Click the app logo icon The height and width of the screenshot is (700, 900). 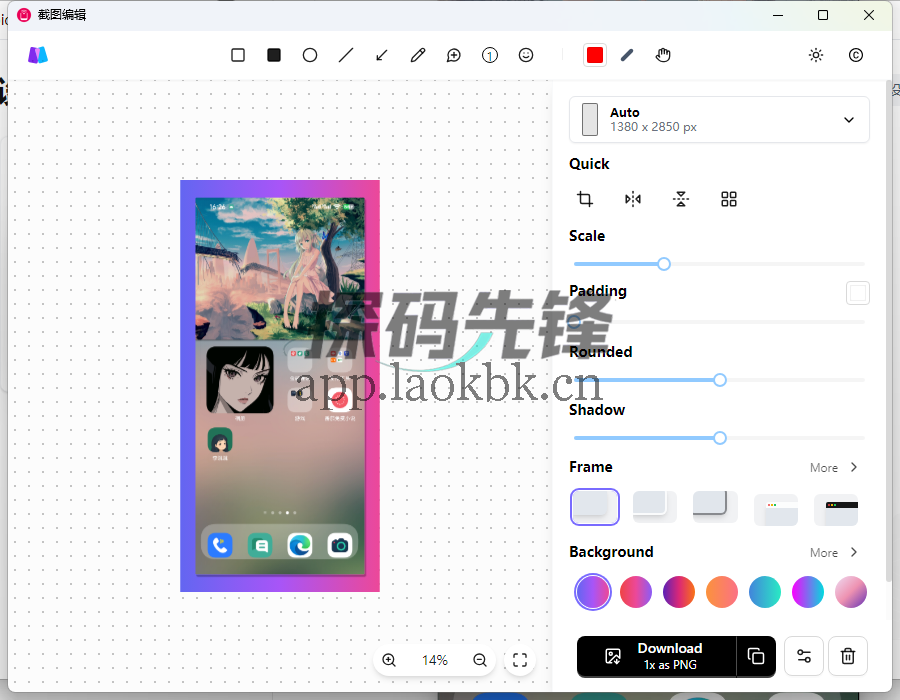[x=38, y=55]
